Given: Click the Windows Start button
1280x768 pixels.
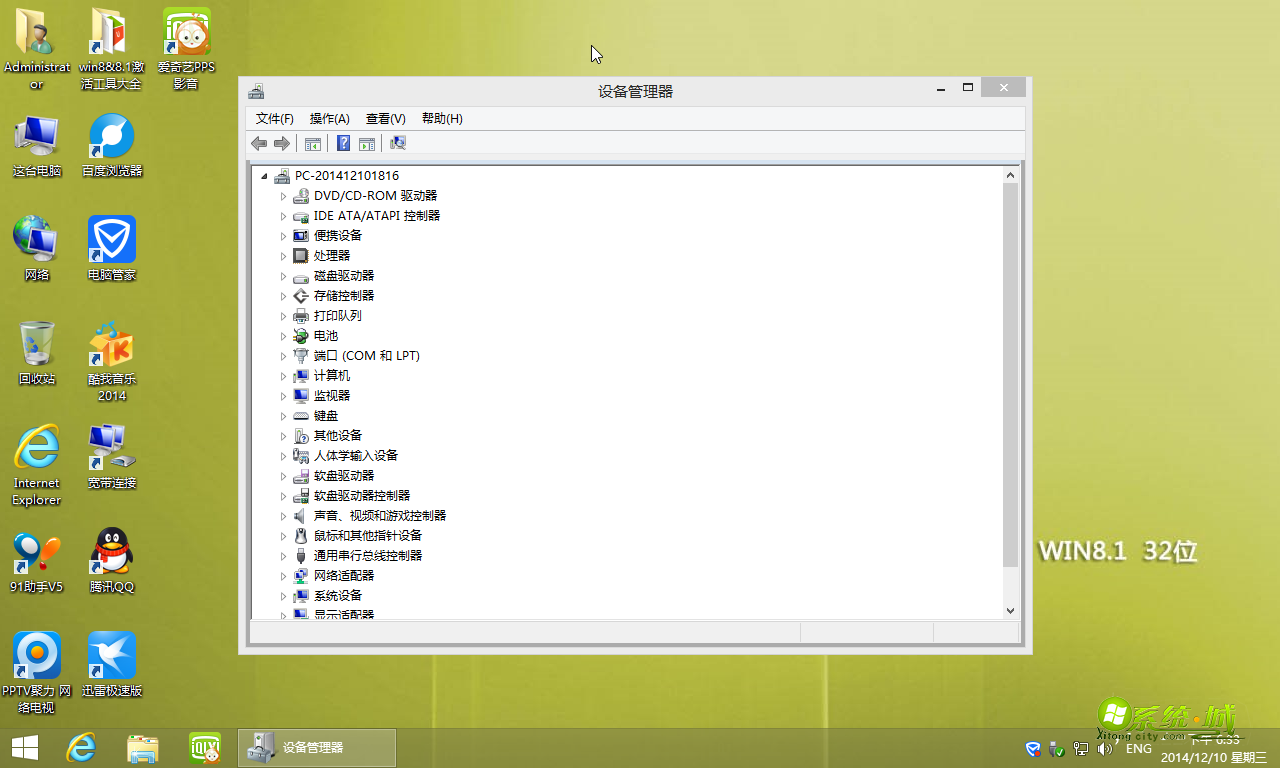Looking at the screenshot, I should click(22, 747).
